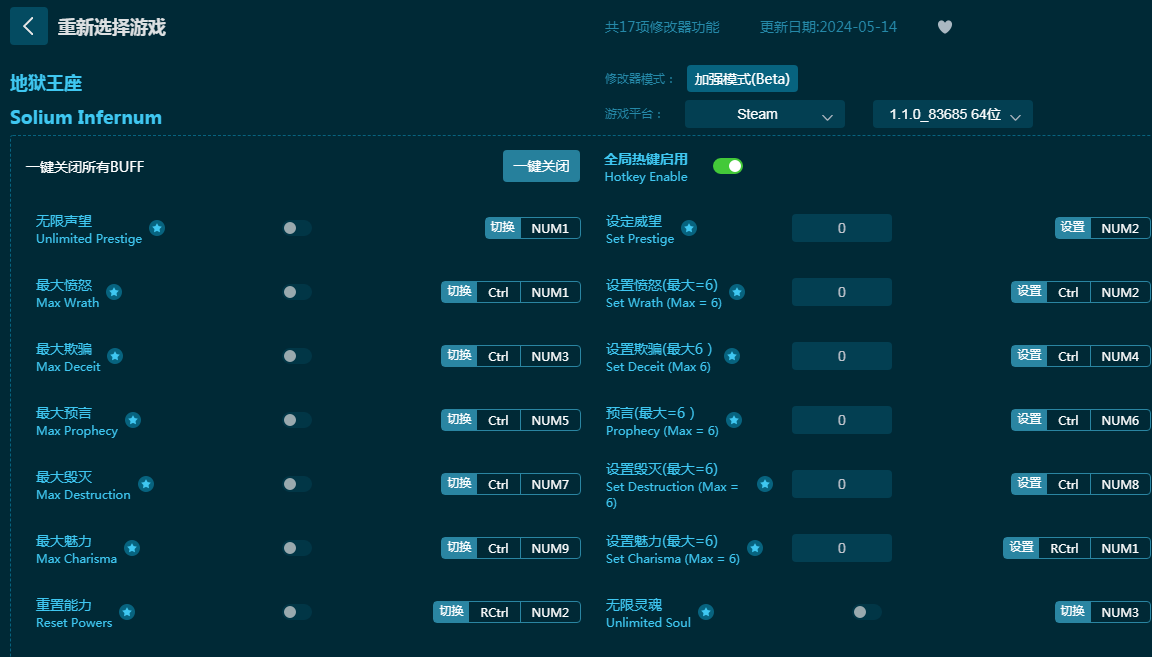
Task: Enable the Reset Powers toggle
Action: tap(297, 611)
